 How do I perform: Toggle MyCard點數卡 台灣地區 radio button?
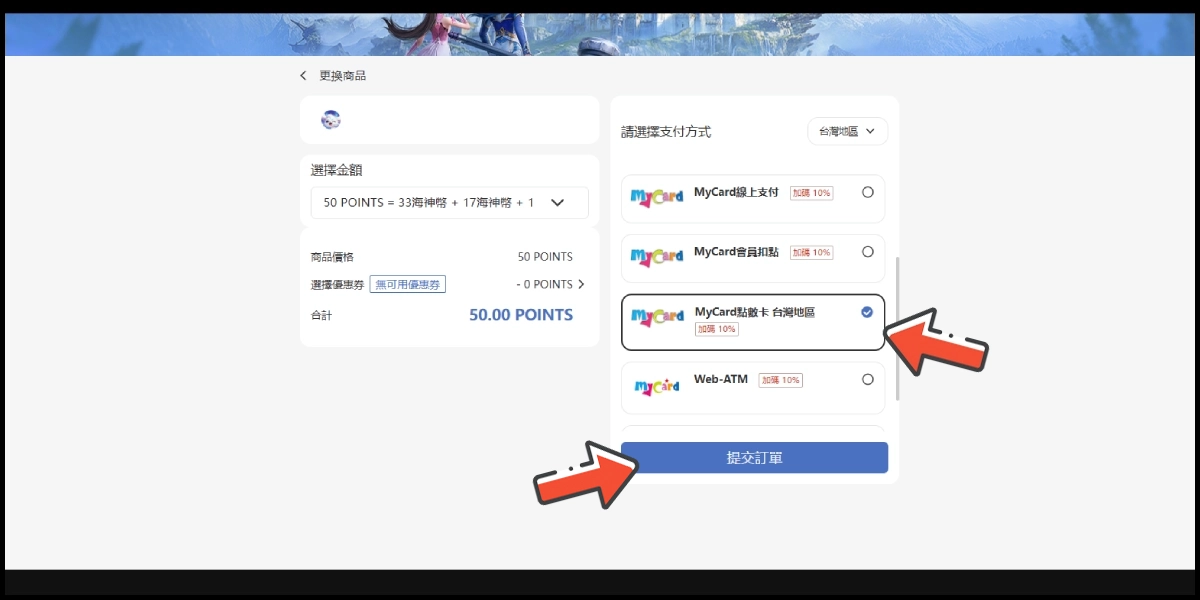[x=867, y=312]
